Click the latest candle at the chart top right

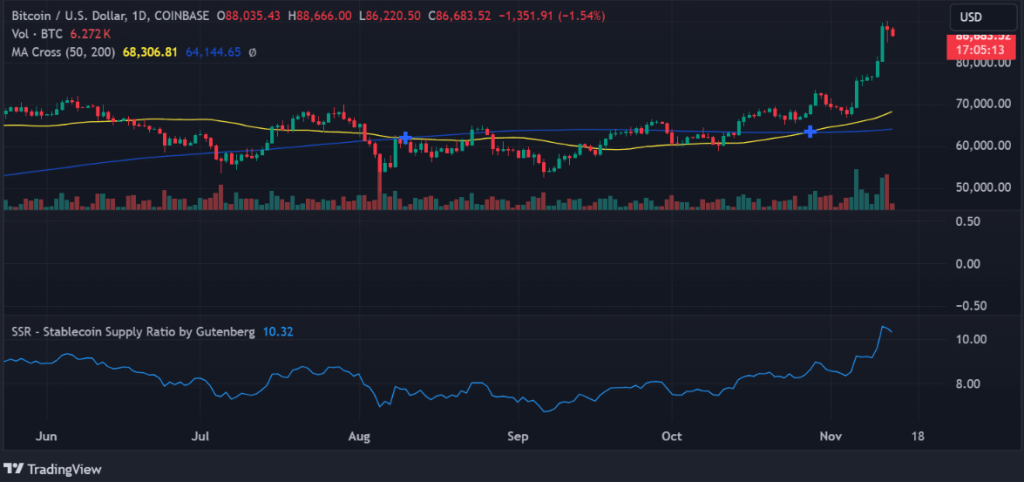[x=893, y=32]
